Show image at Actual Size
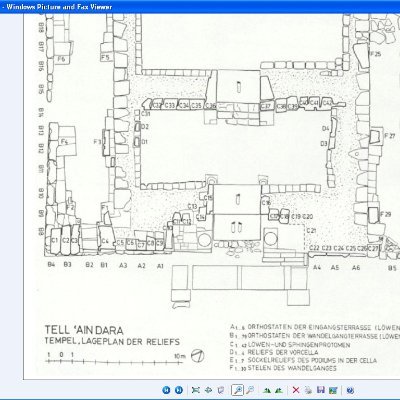The height and width of the screenshot is (400, 400). 208,390
